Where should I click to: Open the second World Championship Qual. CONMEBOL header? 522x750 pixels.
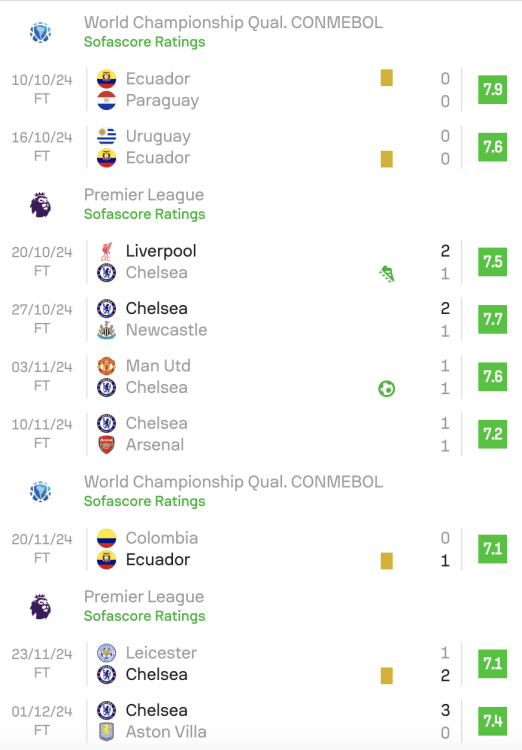(233, 482)
